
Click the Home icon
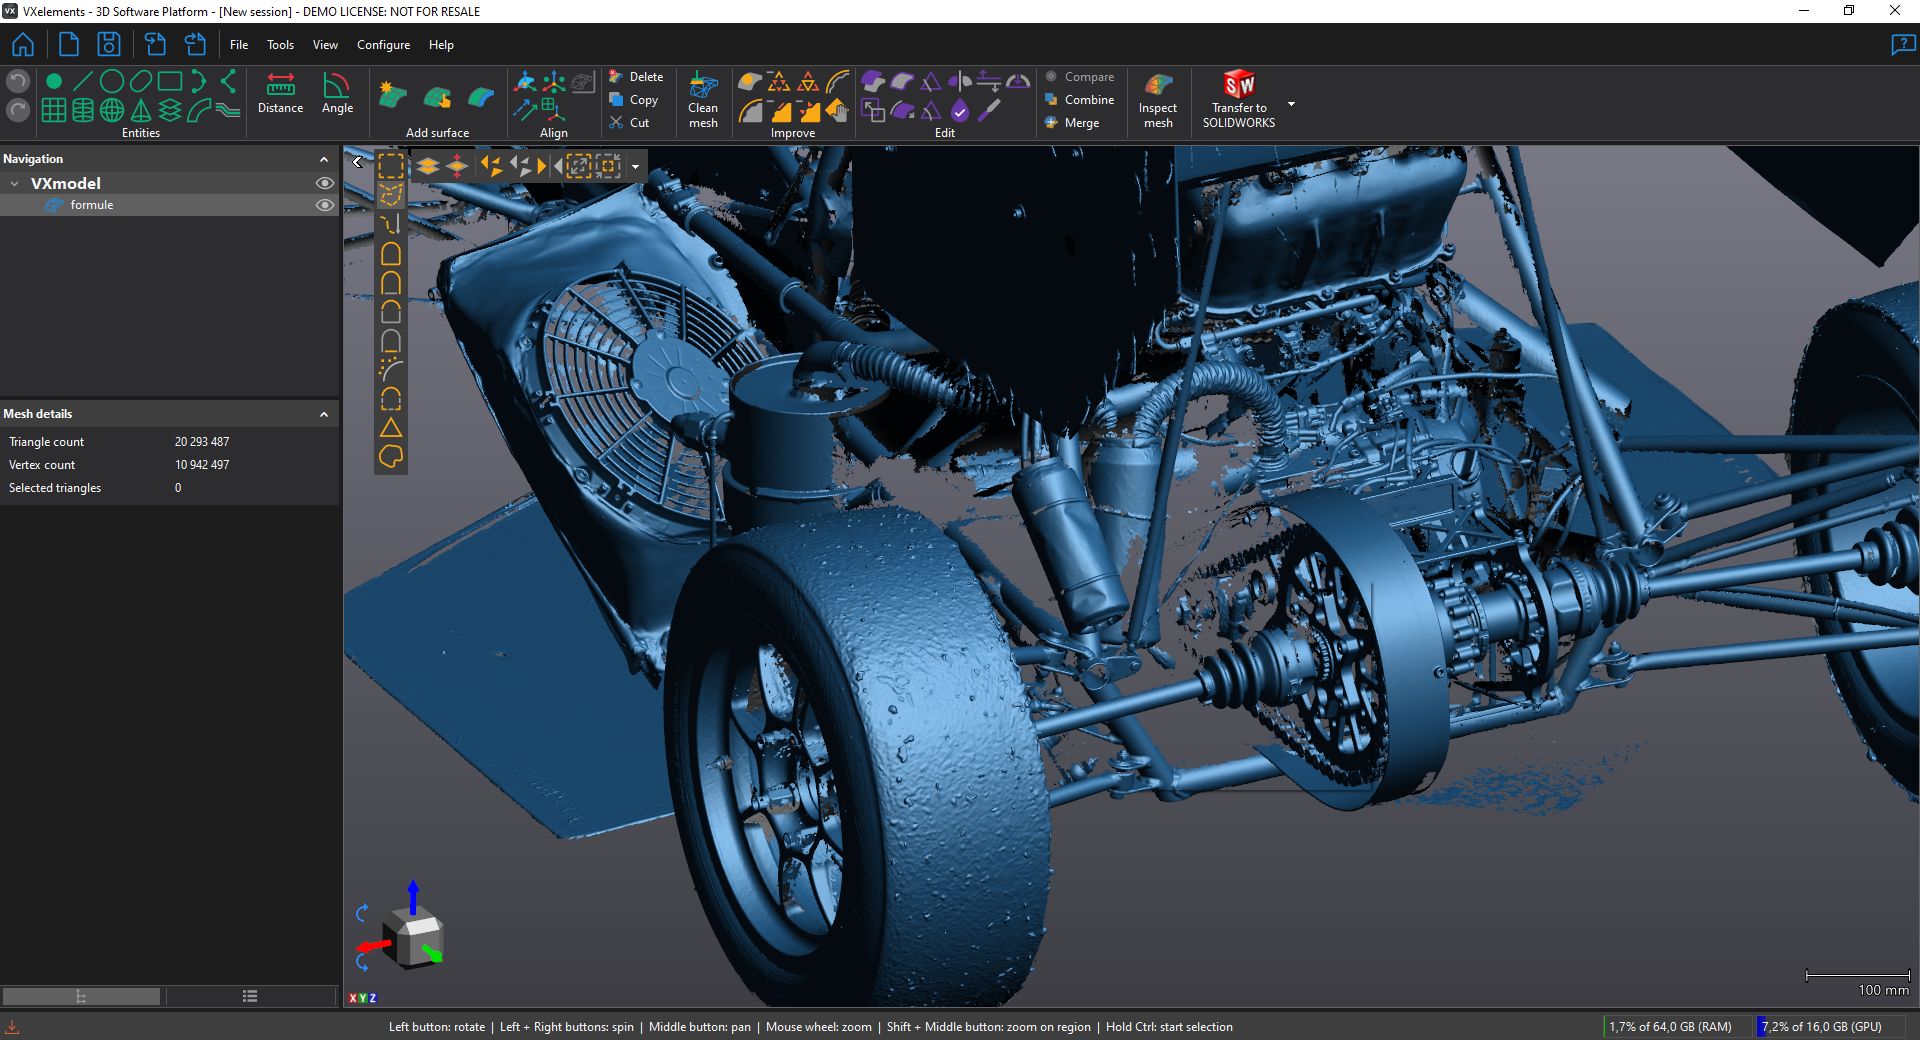pos(23,45)
